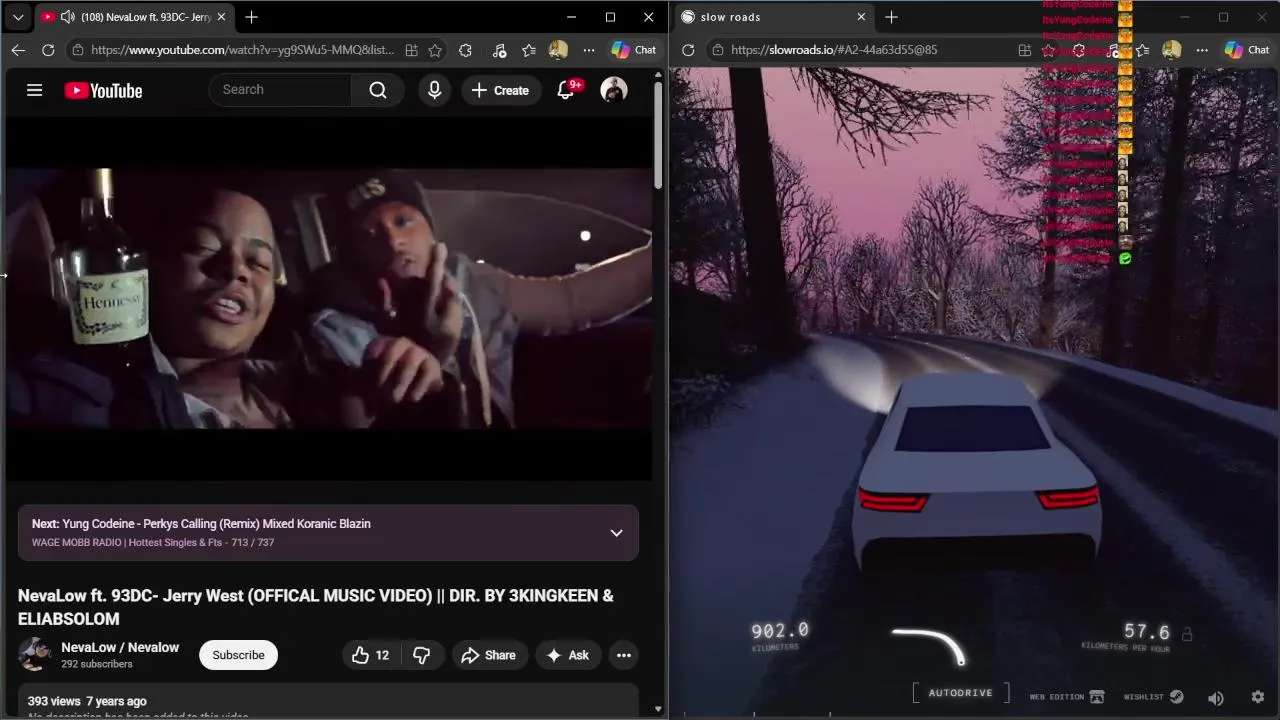Close the slow roads tab
The height and width of the screenshot is (720, 1280).
861,17
